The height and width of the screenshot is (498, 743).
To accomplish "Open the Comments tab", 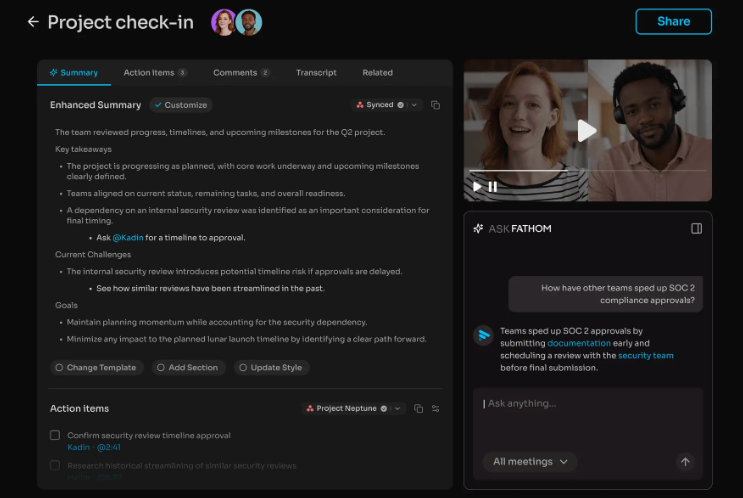I will [241, 72].
